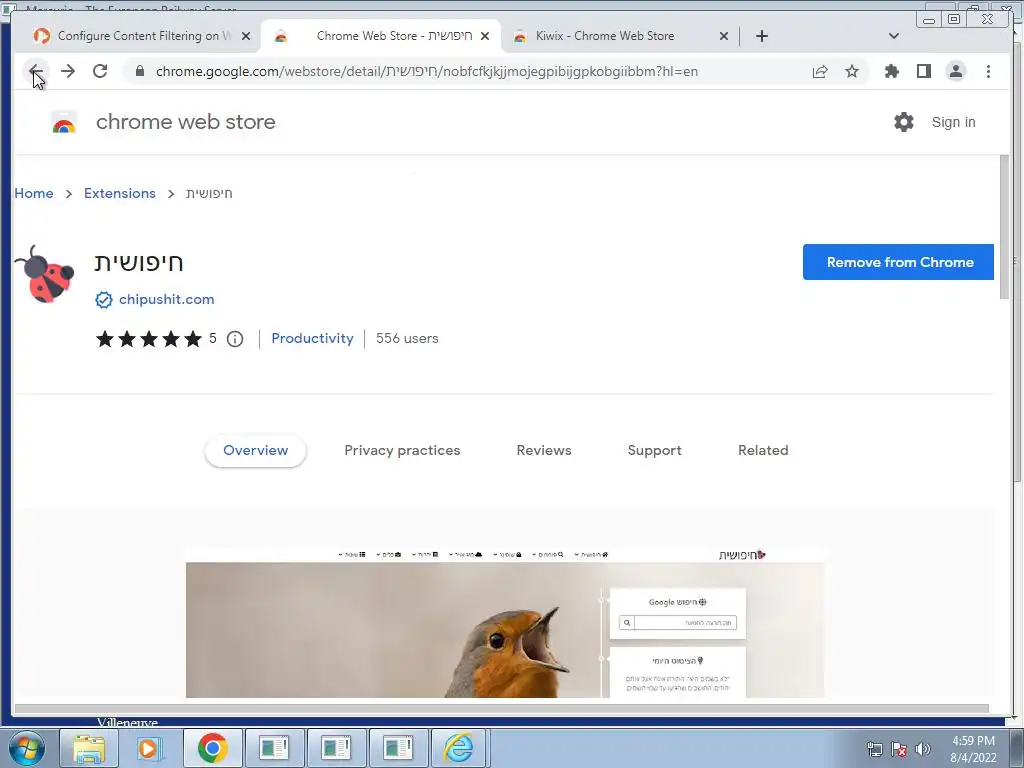
Task: Select the Overview tab
Action: click(255, 451)
